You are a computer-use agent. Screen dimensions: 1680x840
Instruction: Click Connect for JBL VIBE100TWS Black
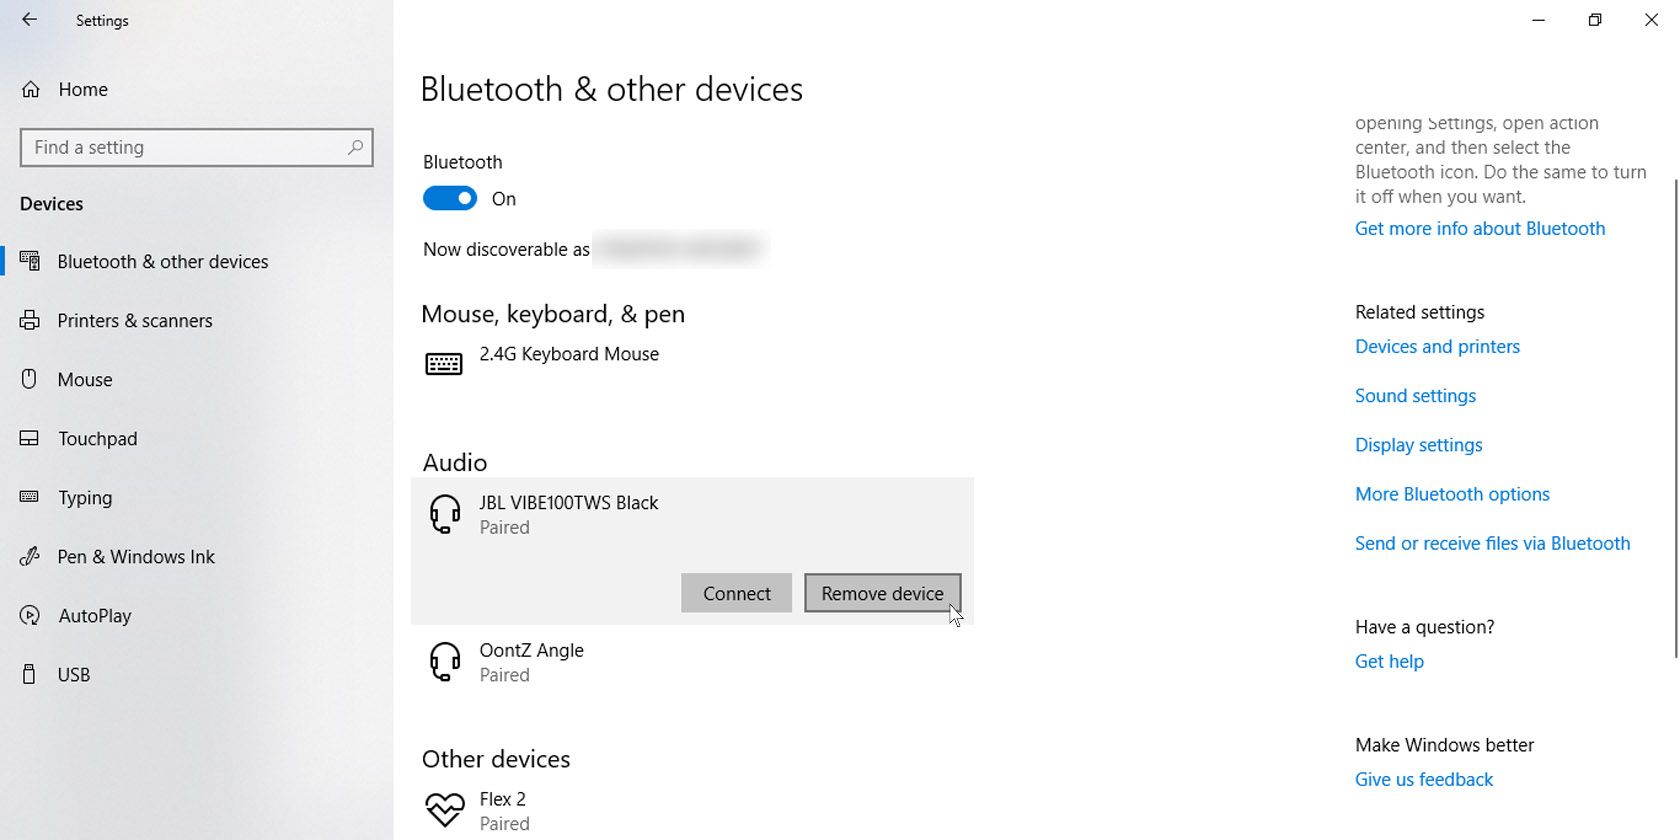(736, 593)
